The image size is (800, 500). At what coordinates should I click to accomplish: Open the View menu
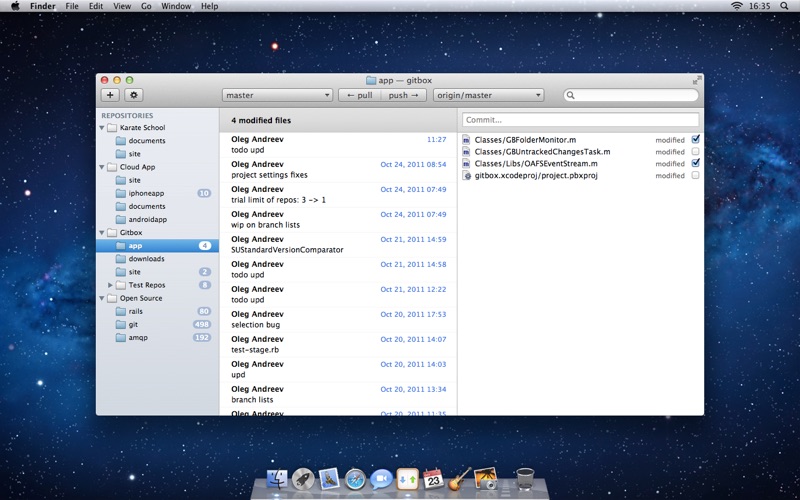tap(122, 6)
